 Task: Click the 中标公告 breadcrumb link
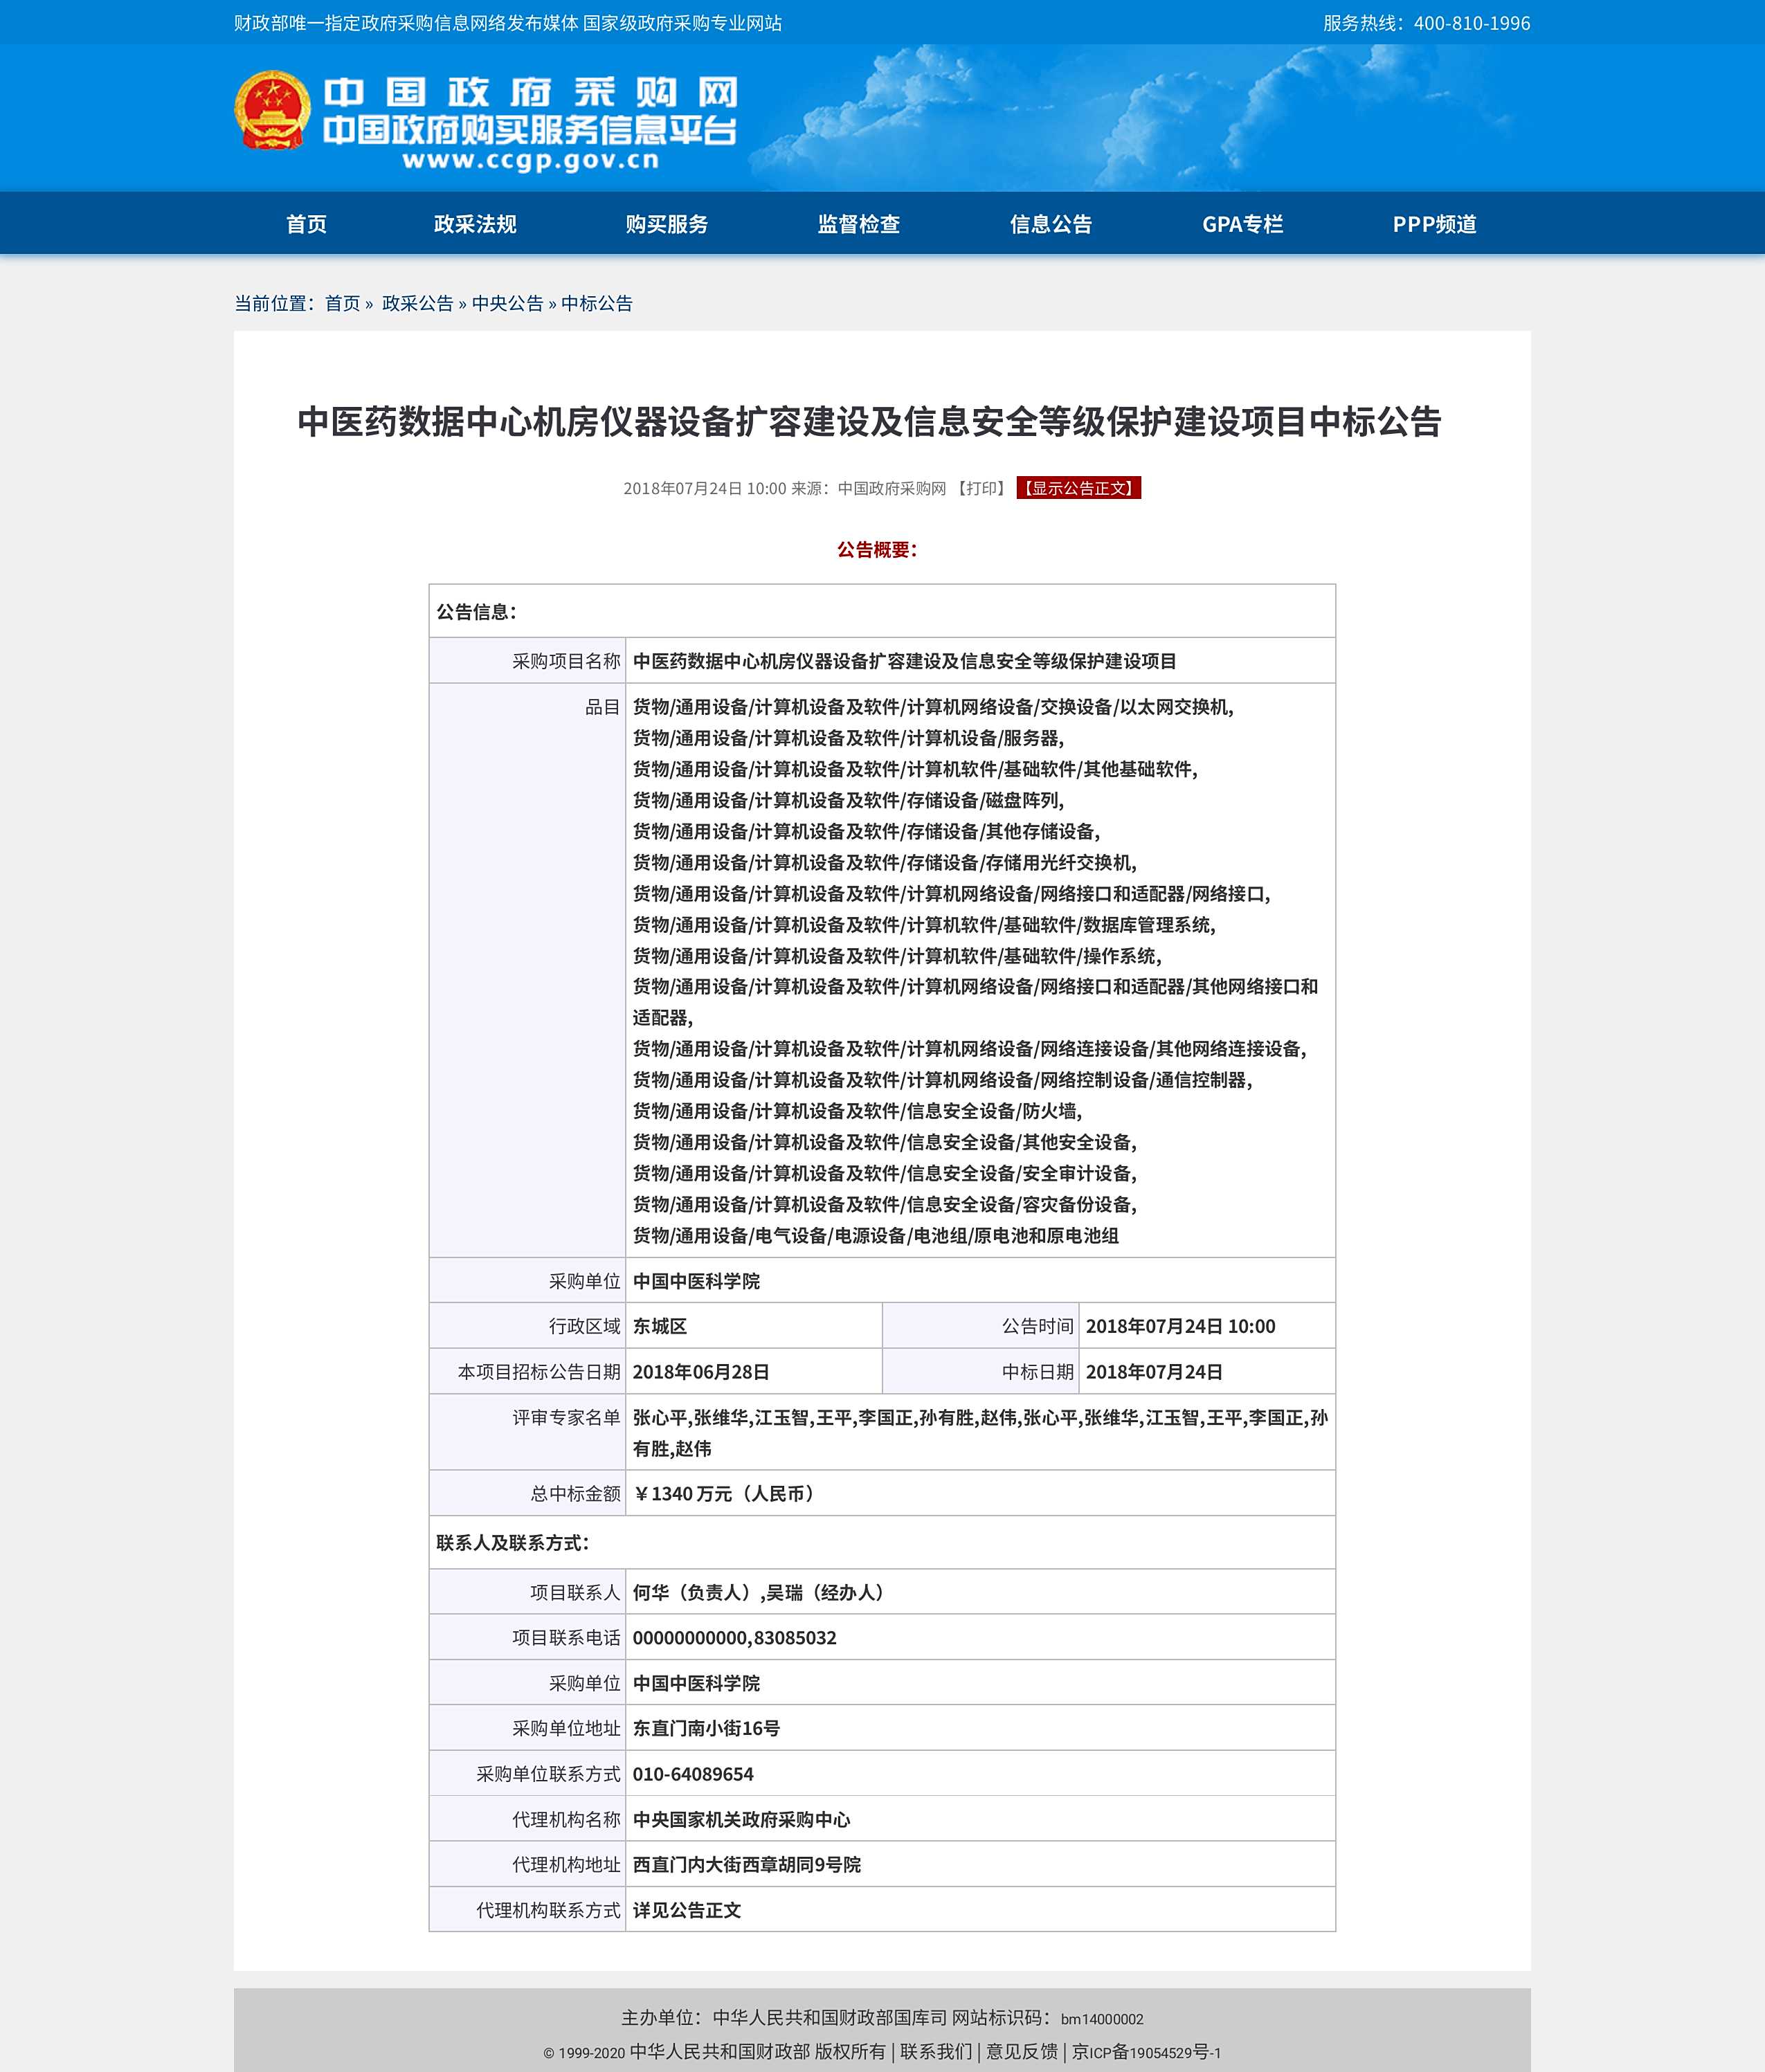(x=597, y=303)
